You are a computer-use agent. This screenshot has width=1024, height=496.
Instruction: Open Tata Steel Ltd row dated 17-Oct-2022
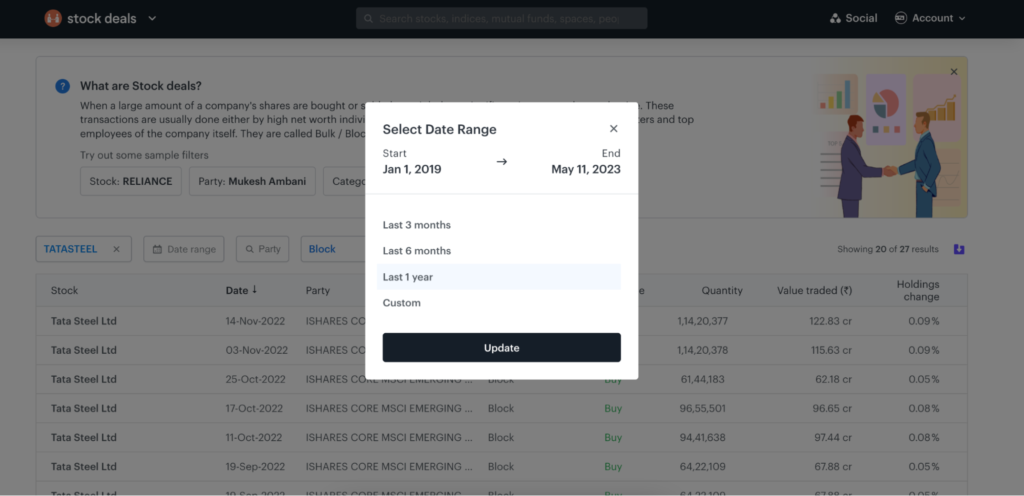[502, 409]
